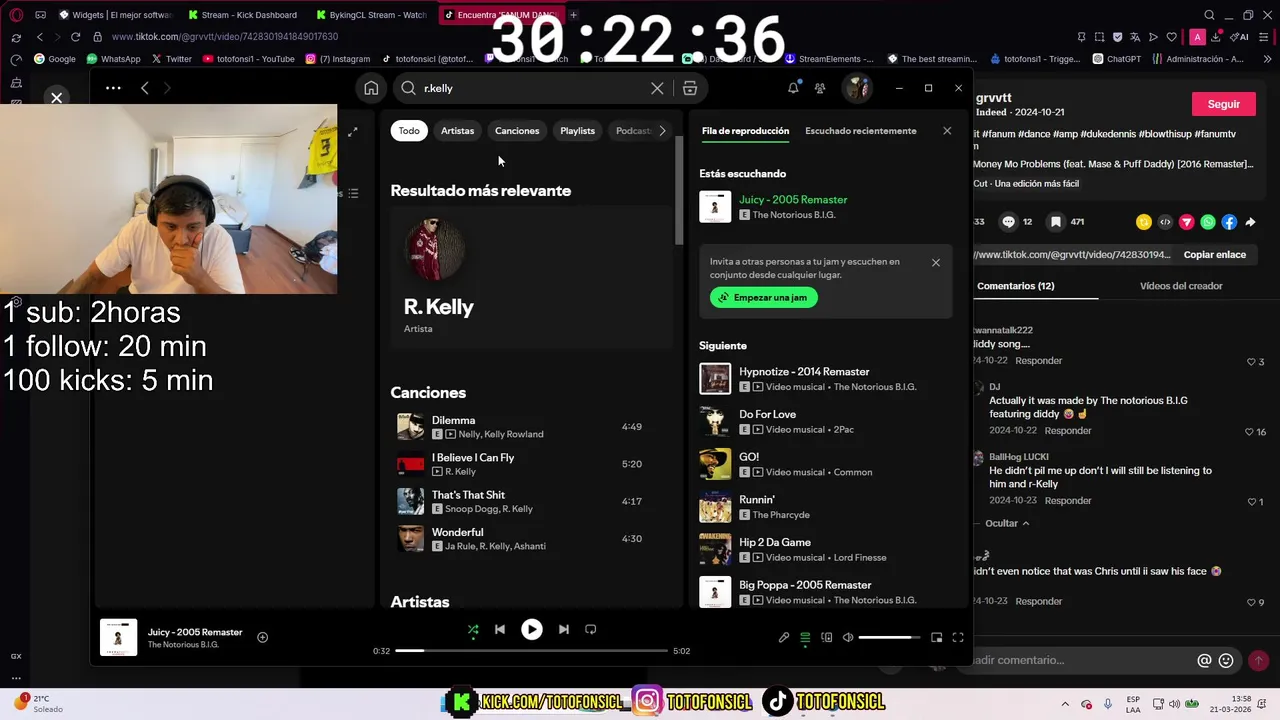
Task: Open weather widget on taskbar
Action: [37, 703]
